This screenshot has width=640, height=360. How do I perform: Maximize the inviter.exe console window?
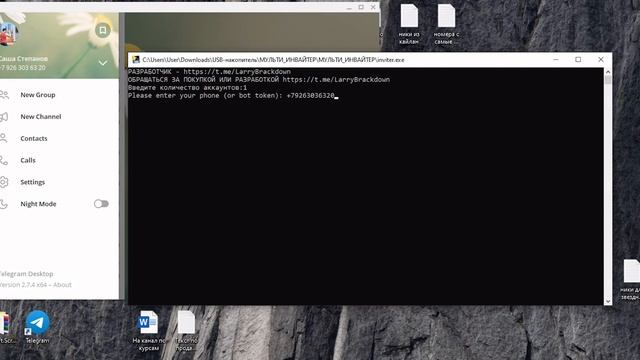pyautogui.click(x=578, y=60)
